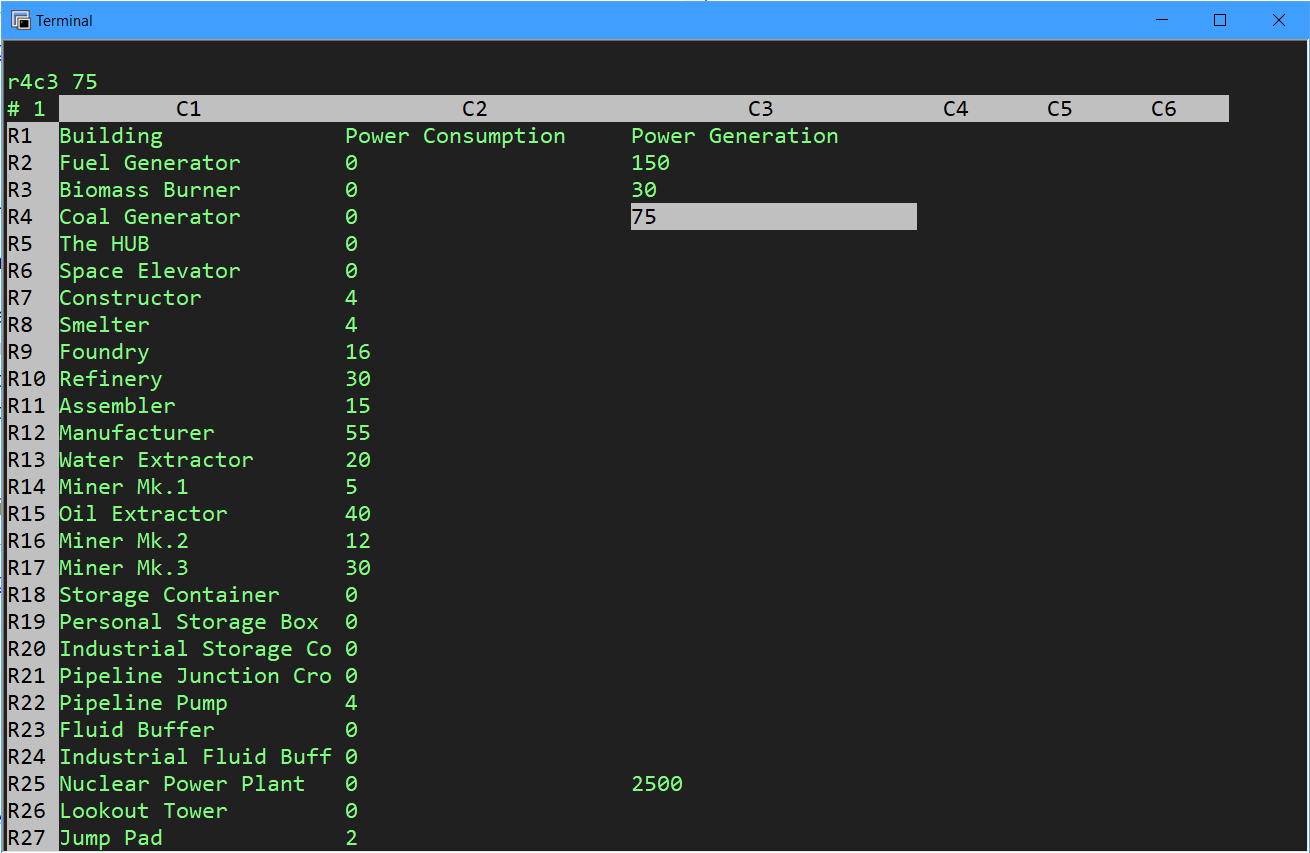This screenshot has width=1310, height=853.
Task: Maximize the Terminal window
Action: pyautogui.click(x=1220, y=20)
